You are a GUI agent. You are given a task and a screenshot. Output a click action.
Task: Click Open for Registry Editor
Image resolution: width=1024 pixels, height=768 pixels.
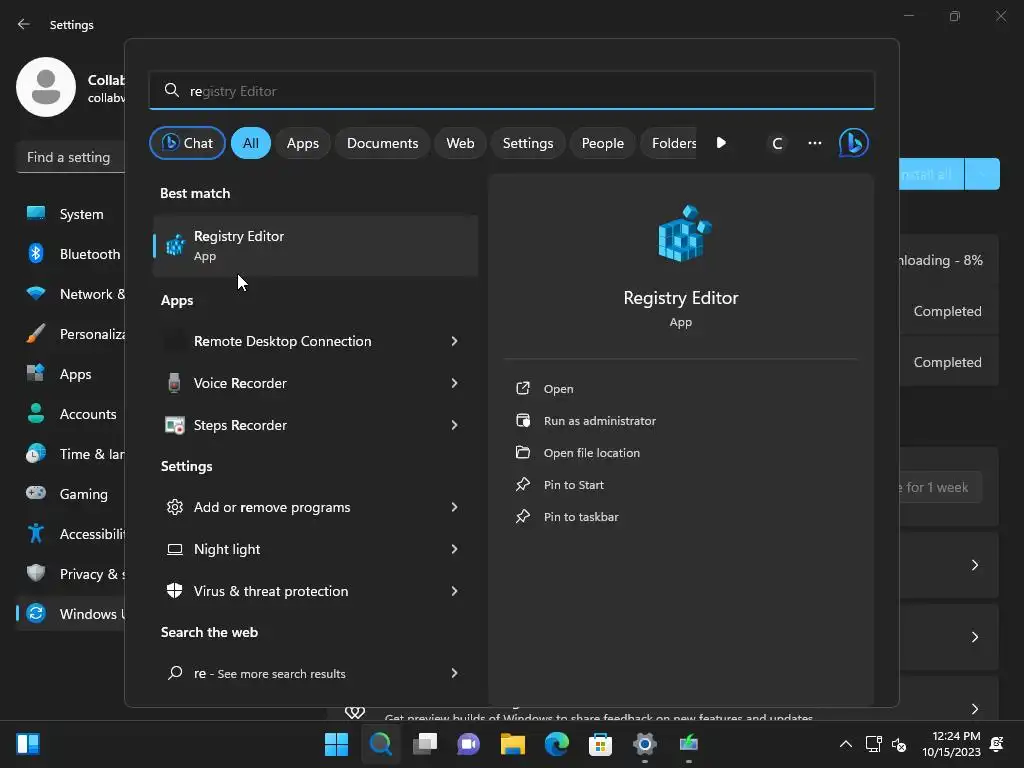(x=558, y=389)
